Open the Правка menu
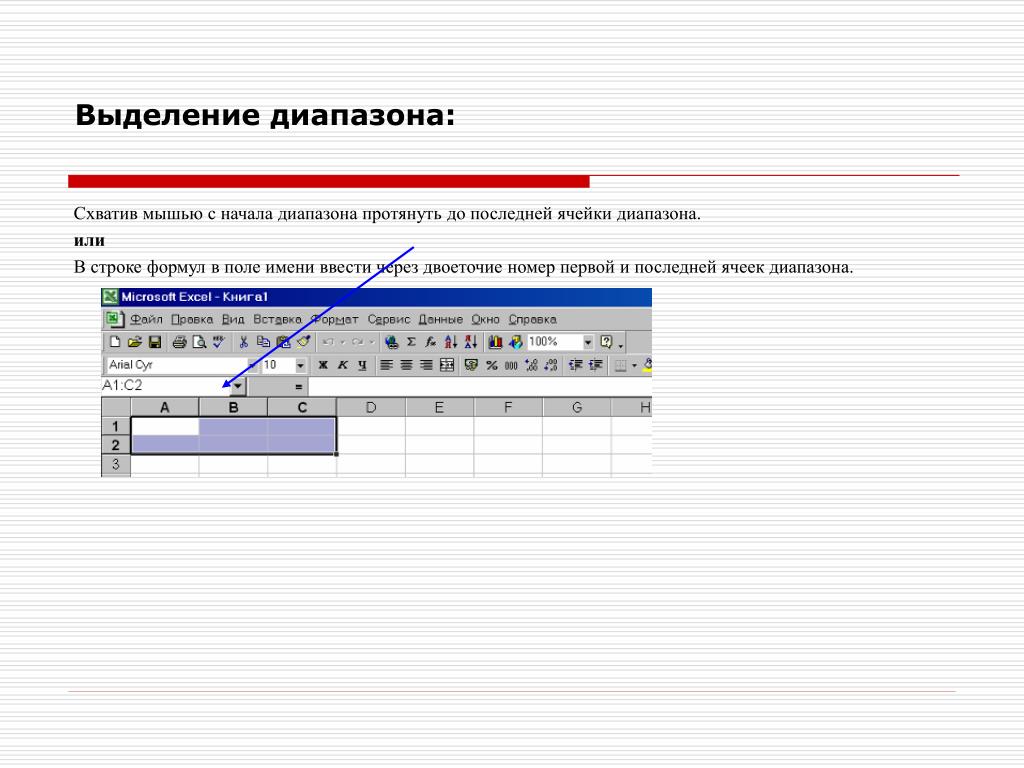The width and height of the screenshot is (1024, 768). pyautogui.click(x=192, y=319)
